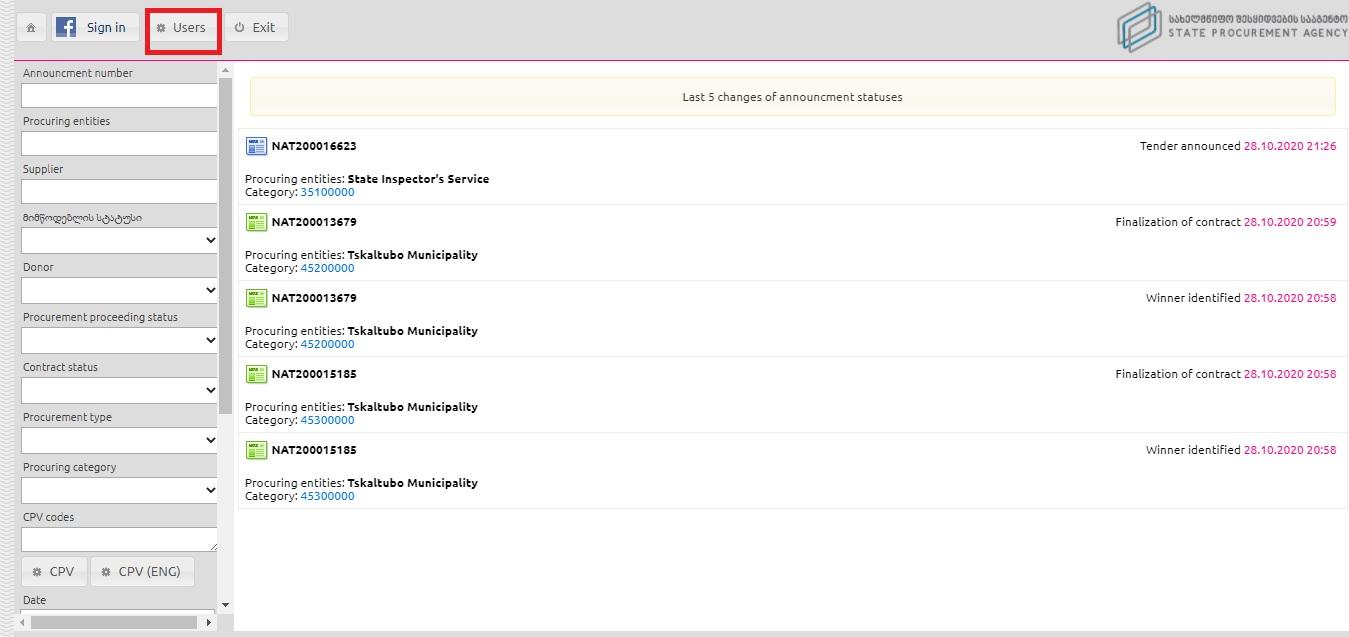Click the first NAT200015185 green document icon
The width and height of the screenshot is (1349, 637).
pos(256,374)
